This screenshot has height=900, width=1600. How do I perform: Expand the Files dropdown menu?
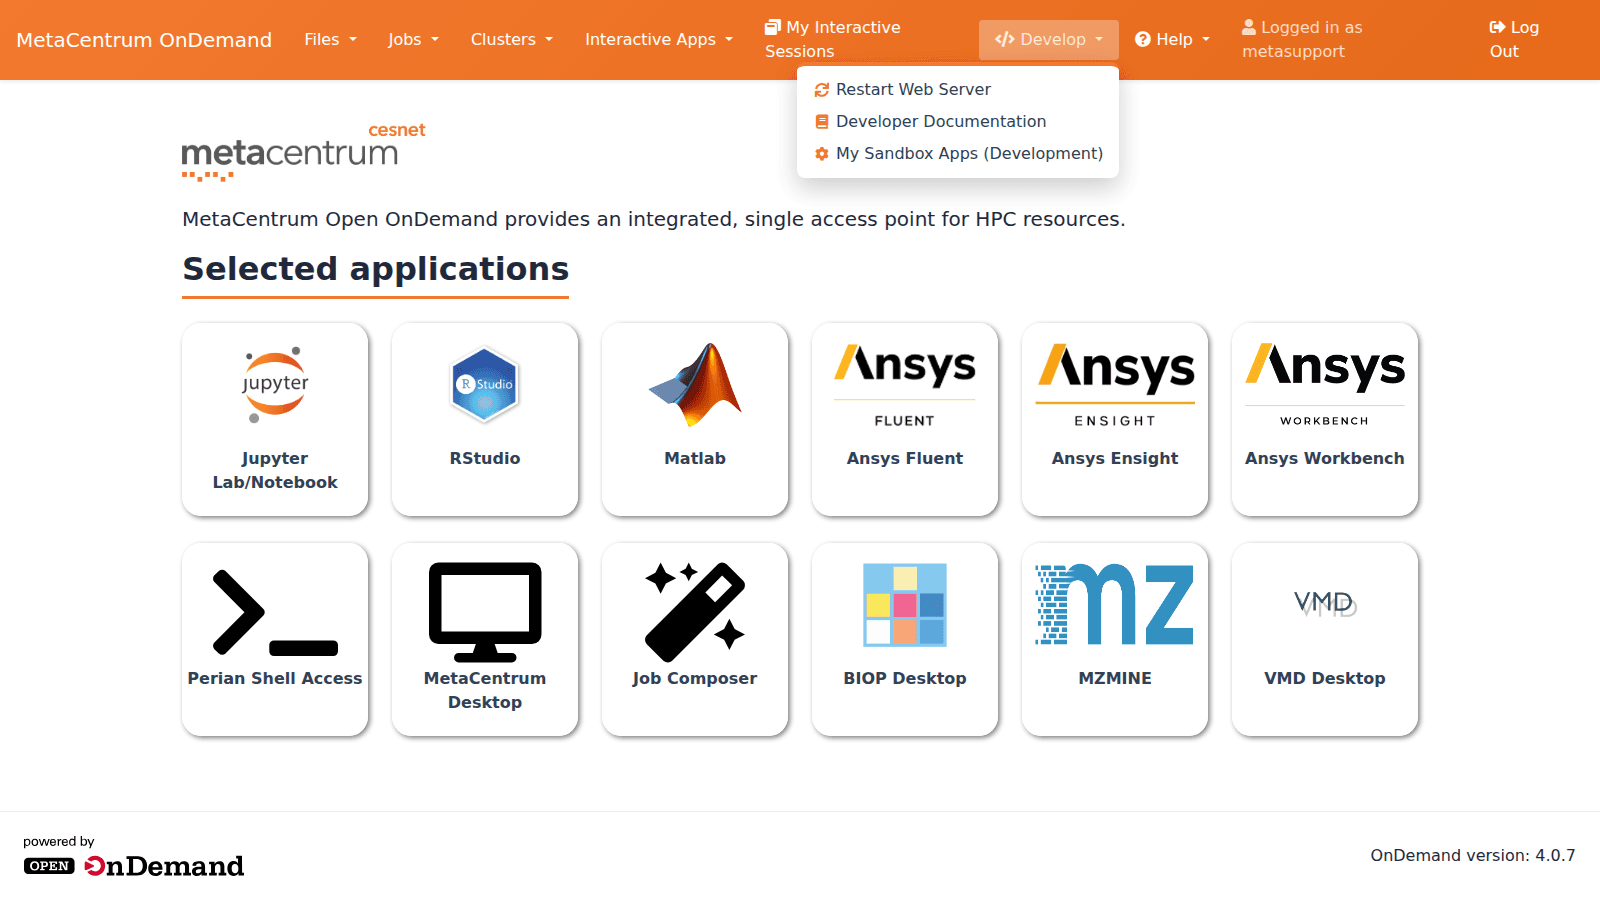330,40
